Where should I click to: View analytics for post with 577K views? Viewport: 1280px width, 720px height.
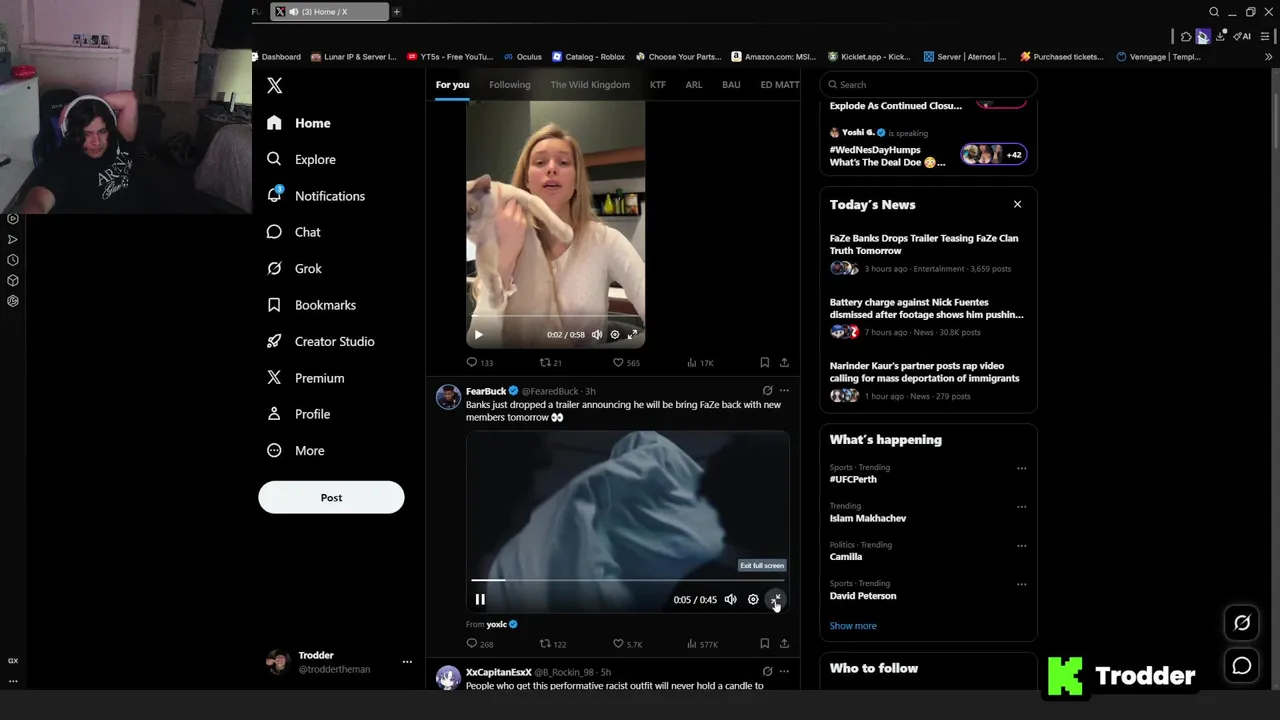[702, 645]
